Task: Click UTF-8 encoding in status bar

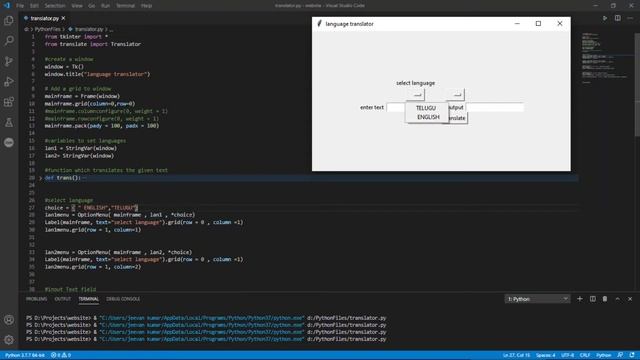Action: point(568,355)
